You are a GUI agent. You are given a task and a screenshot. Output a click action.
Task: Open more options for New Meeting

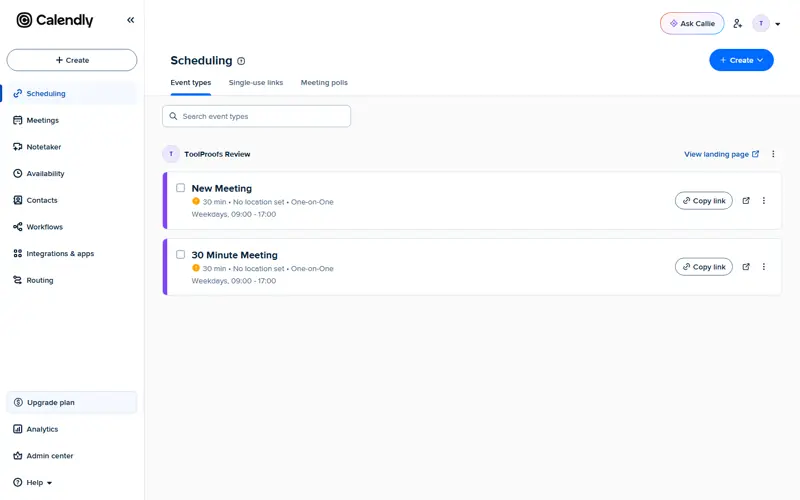764,201
